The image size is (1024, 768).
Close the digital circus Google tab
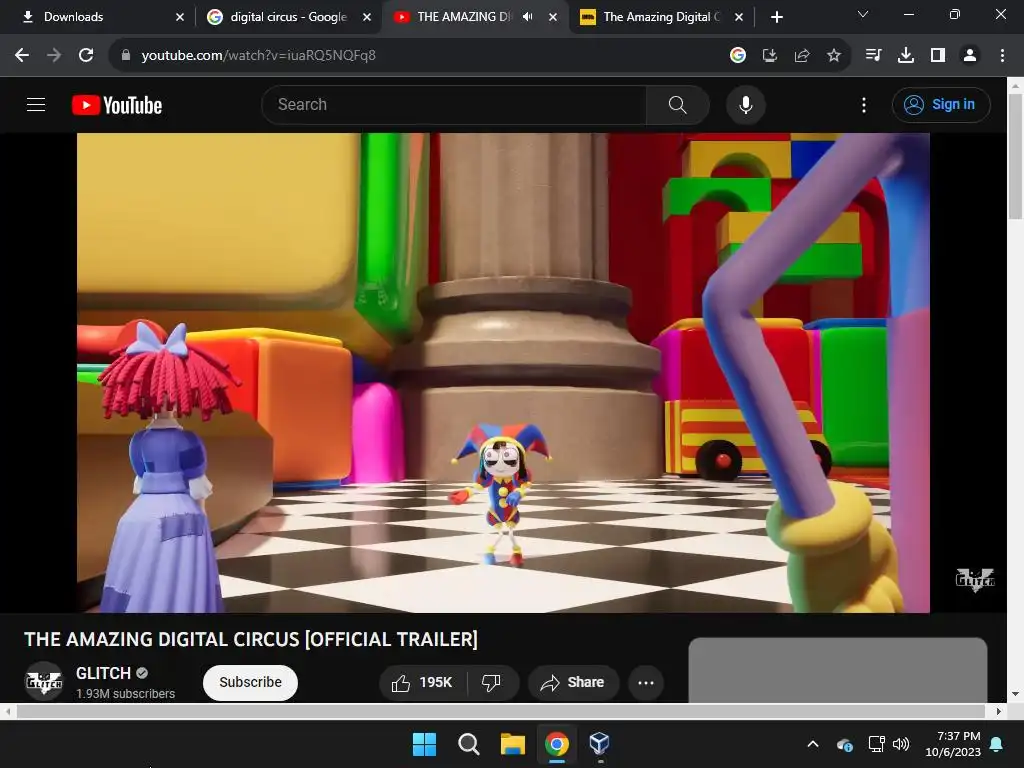point(367,17)
